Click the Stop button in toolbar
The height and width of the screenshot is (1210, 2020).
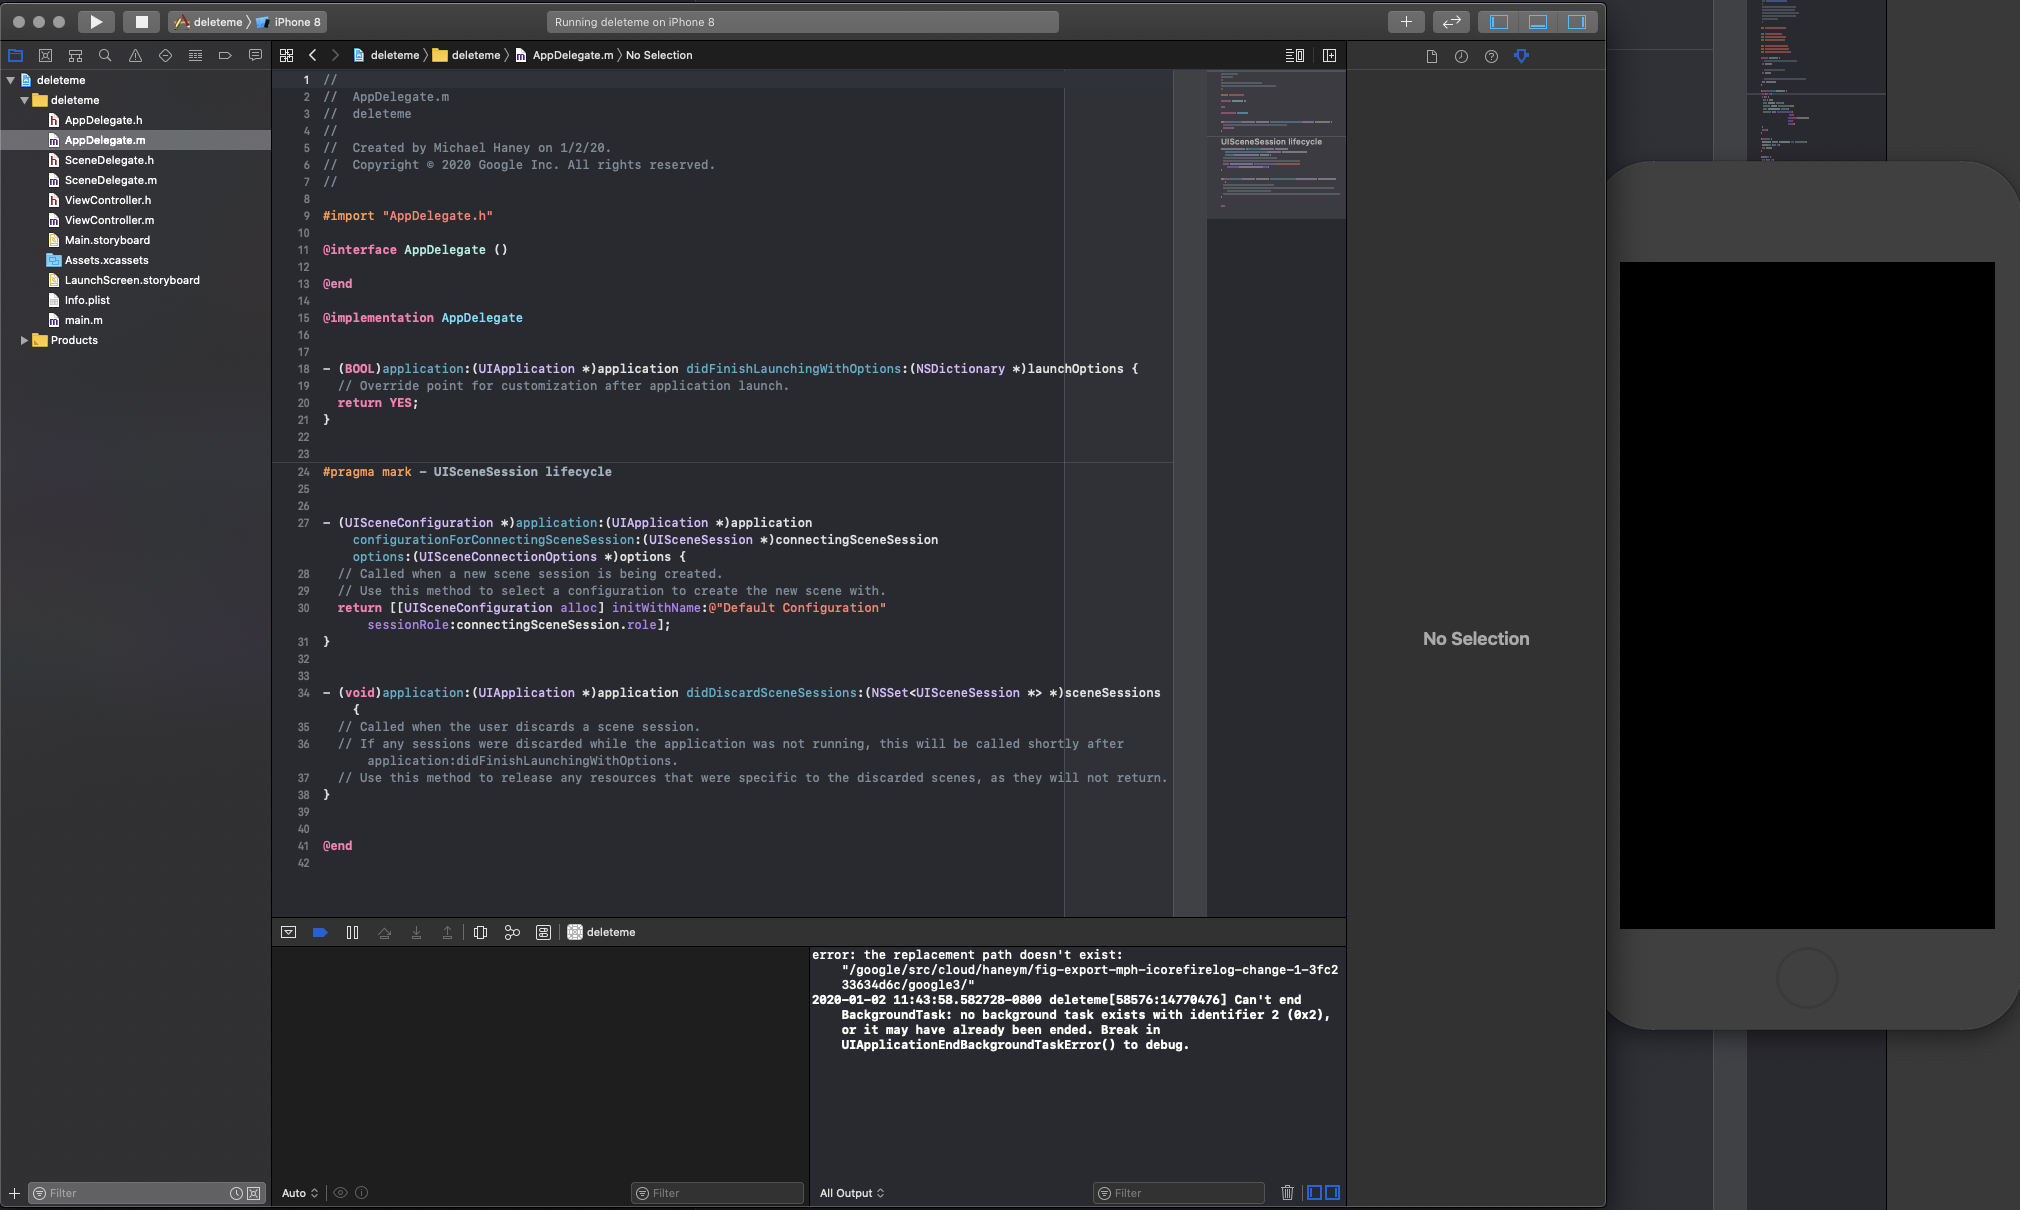(141, 21)
